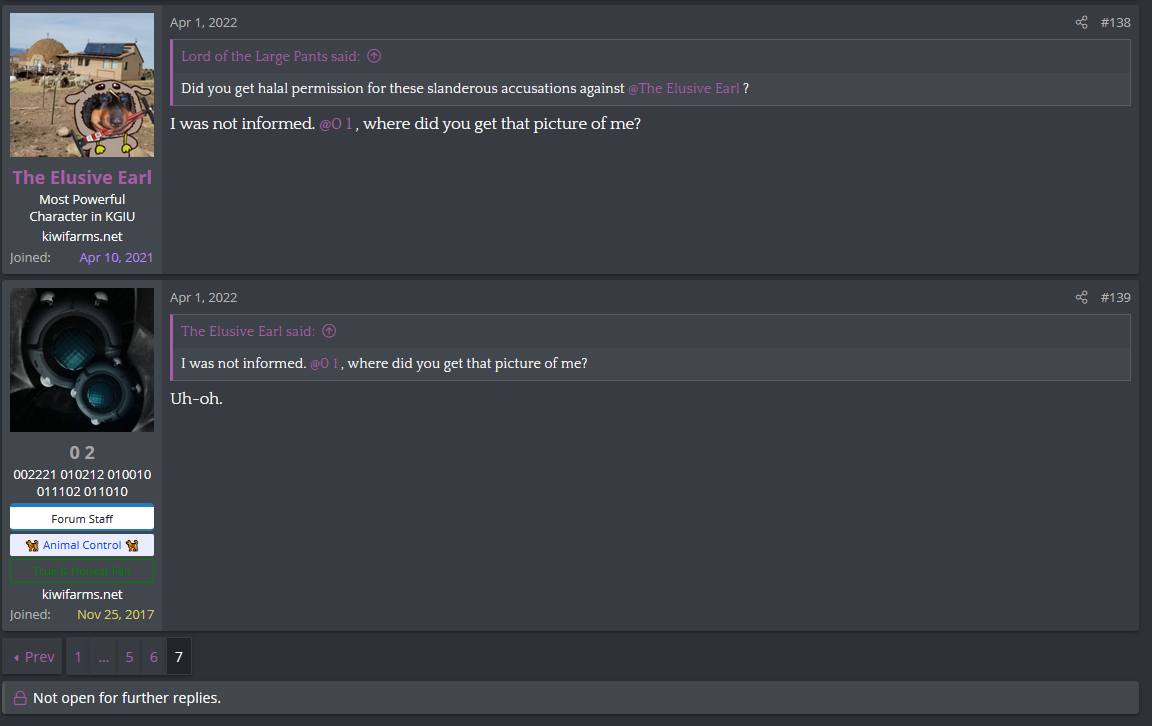Click arrow icon beside 'The Elusive Earl said:'
Image resolution: width=1152 pixels, height=726 pixels.
(x=329, y=331)
